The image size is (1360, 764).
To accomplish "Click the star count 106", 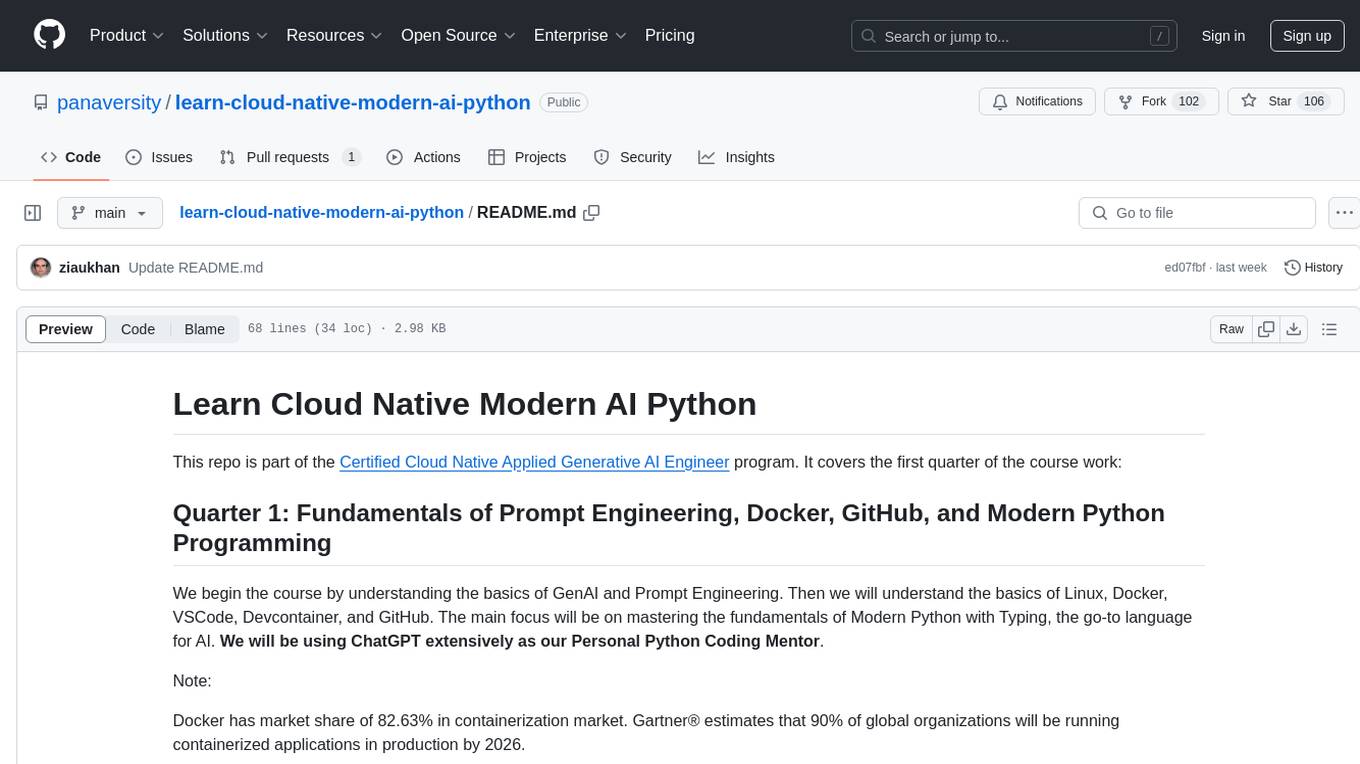I will click(x=1314, y=102).
